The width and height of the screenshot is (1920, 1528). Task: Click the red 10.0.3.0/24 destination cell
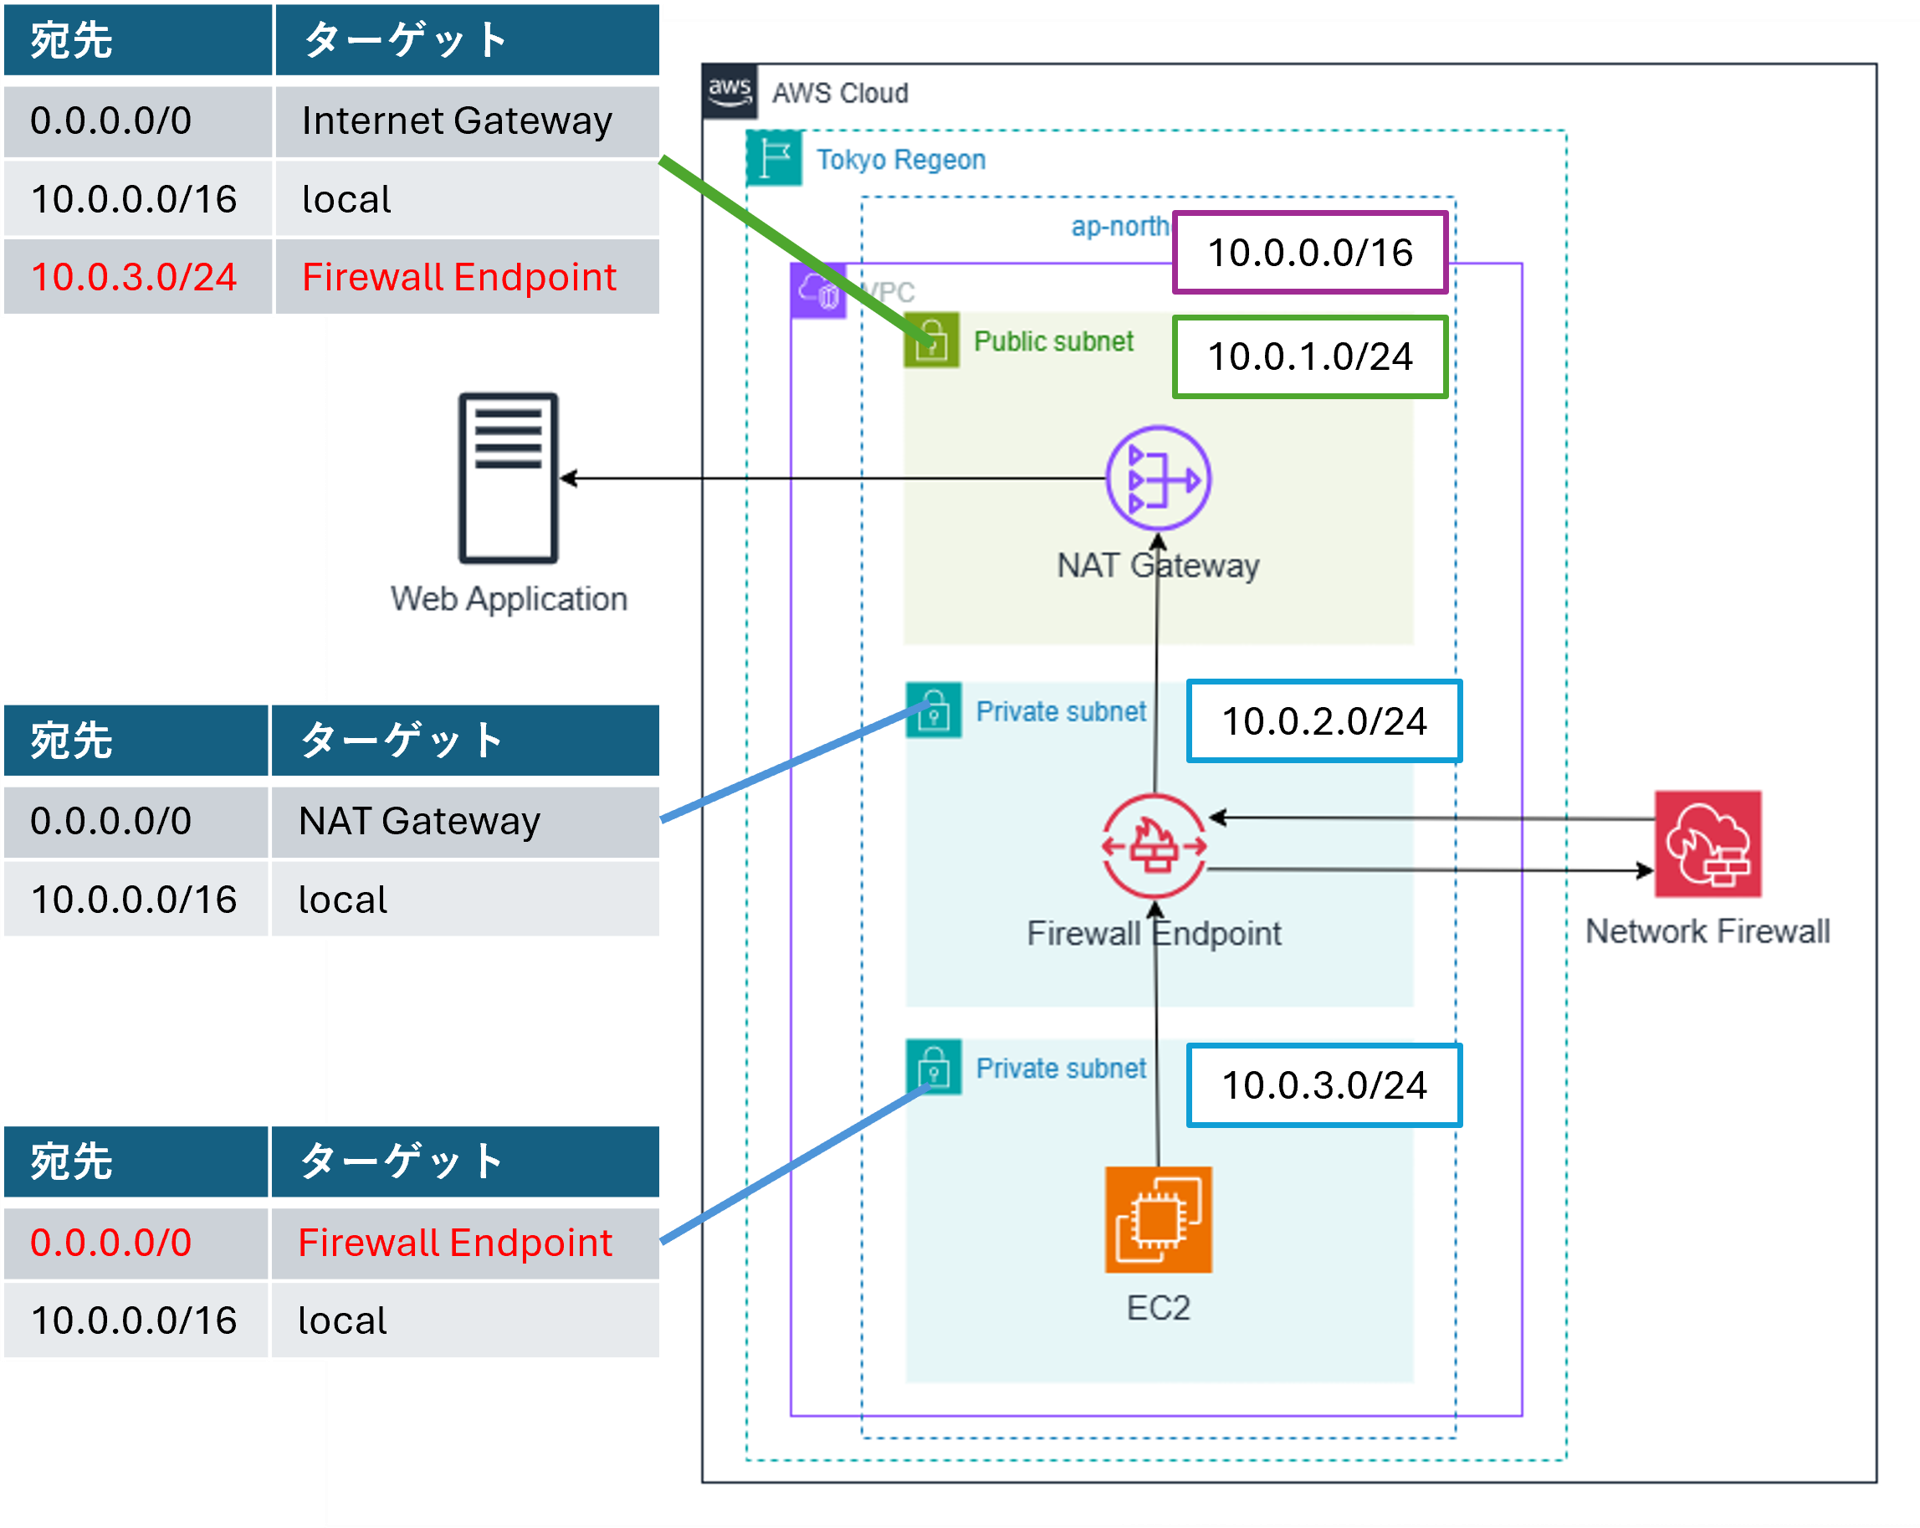[x=136, y=277]
